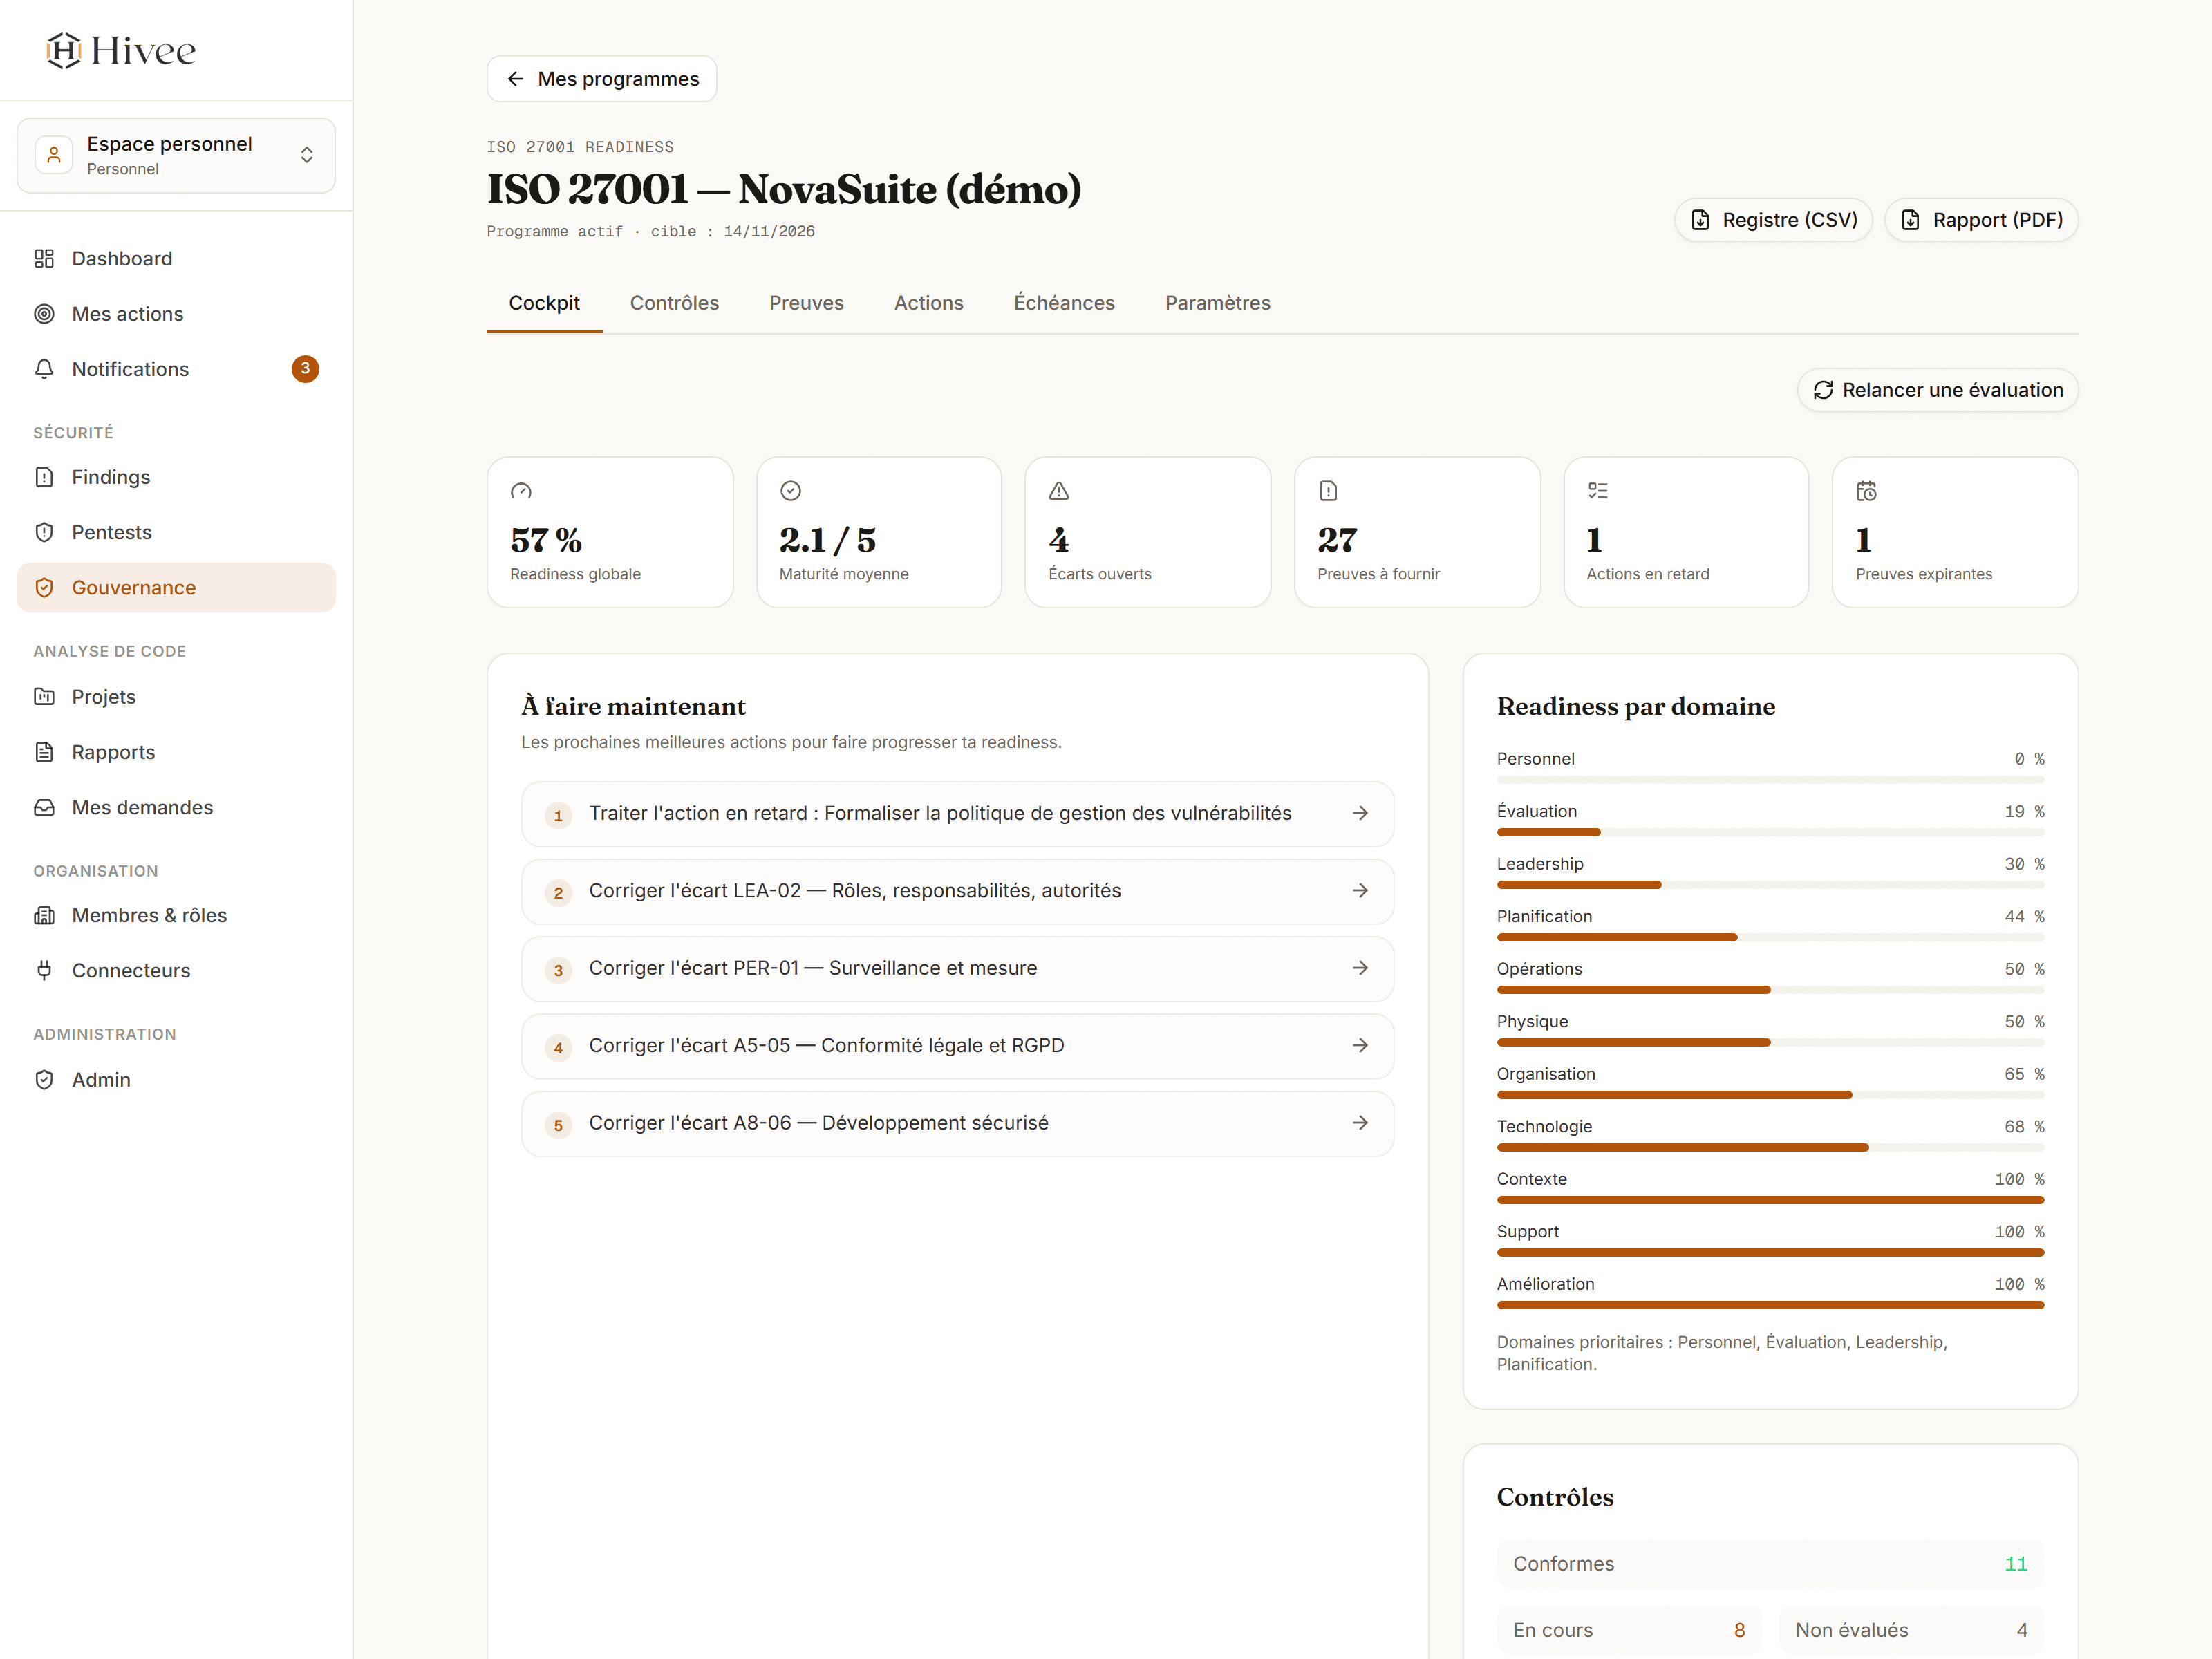Click the Technologie 68 % progress bar
The height and width of the screenshot is (1659, 2212).
(1770, 1148)
